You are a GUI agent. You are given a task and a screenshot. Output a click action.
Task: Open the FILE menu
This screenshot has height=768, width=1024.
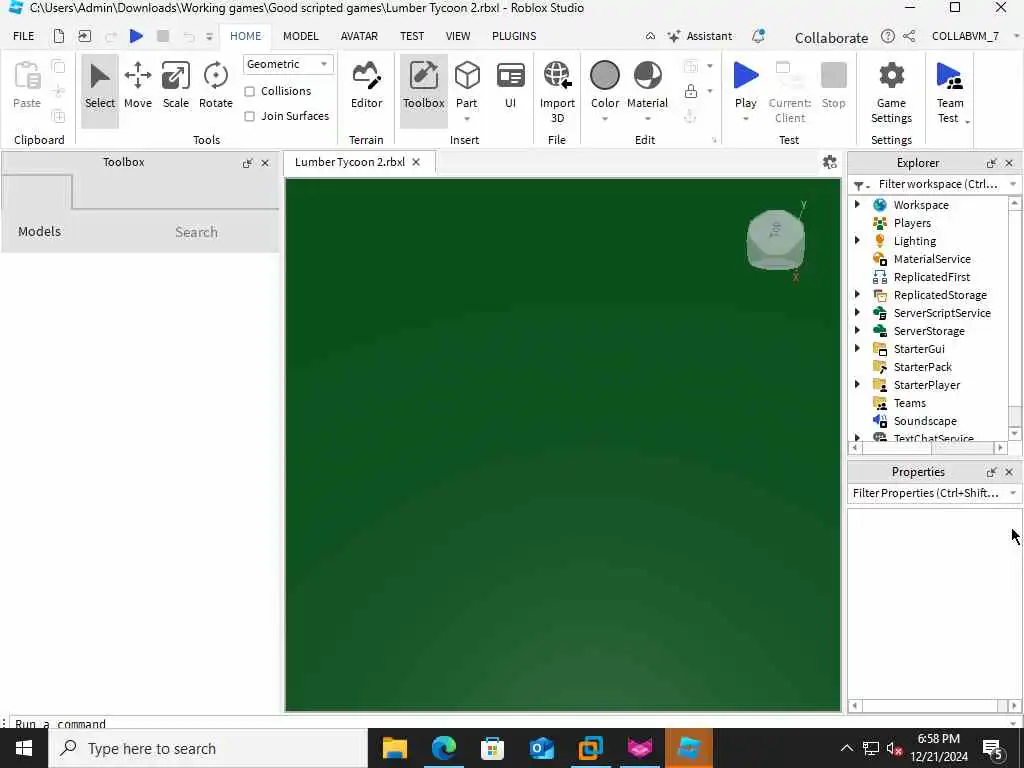click(24, 36)
